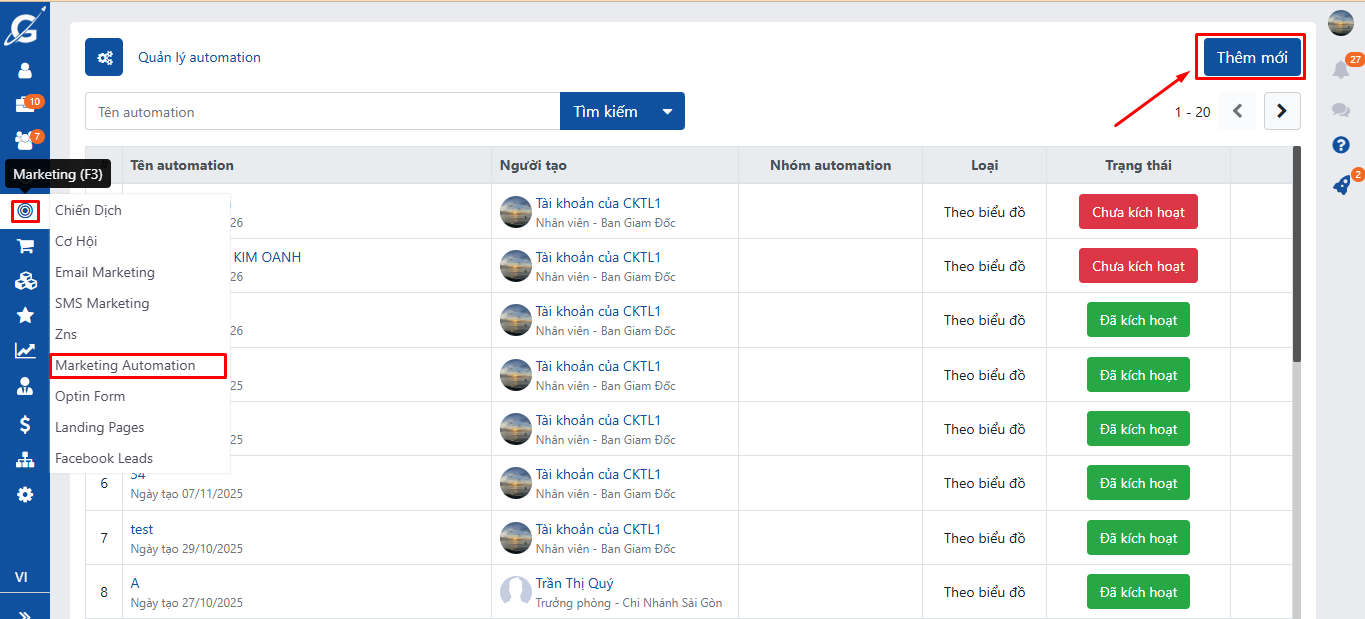Open the settings gear in sidebar
The height and width of the screenshot is (619, 1365).
click(25, 494)
